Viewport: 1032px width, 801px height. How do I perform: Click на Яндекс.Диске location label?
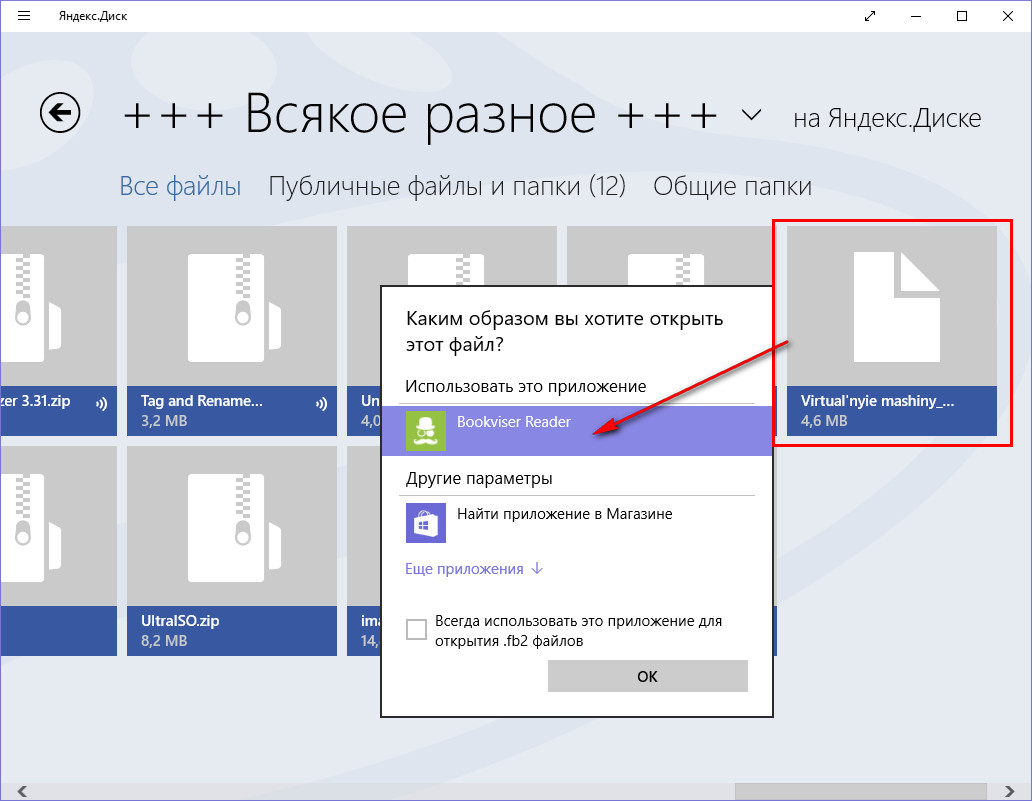point(887,118)
